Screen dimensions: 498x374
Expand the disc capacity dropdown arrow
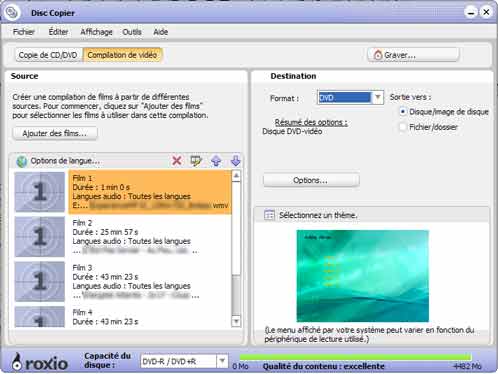pyautogui.click(x=222, y=361)
